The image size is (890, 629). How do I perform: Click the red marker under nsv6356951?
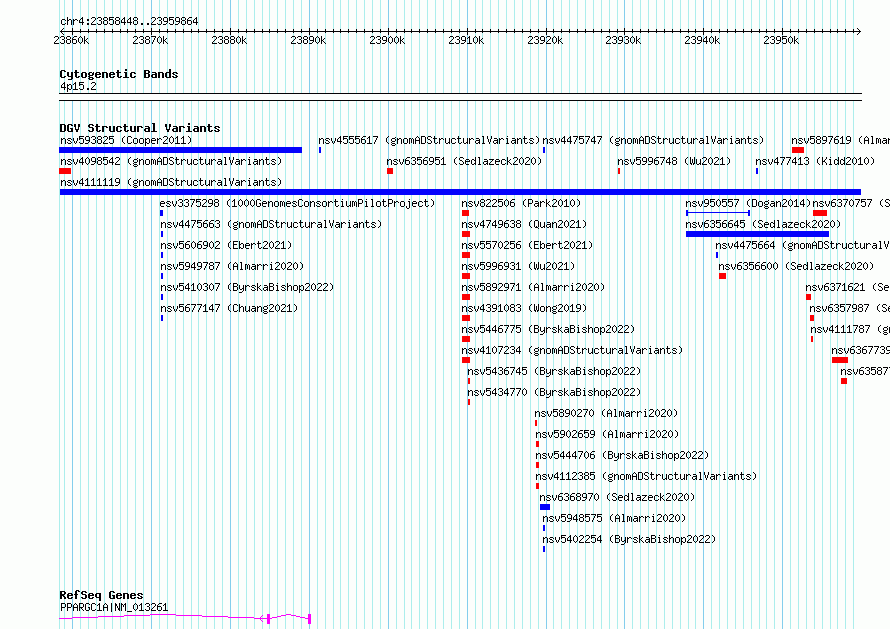tap(390, 171)
